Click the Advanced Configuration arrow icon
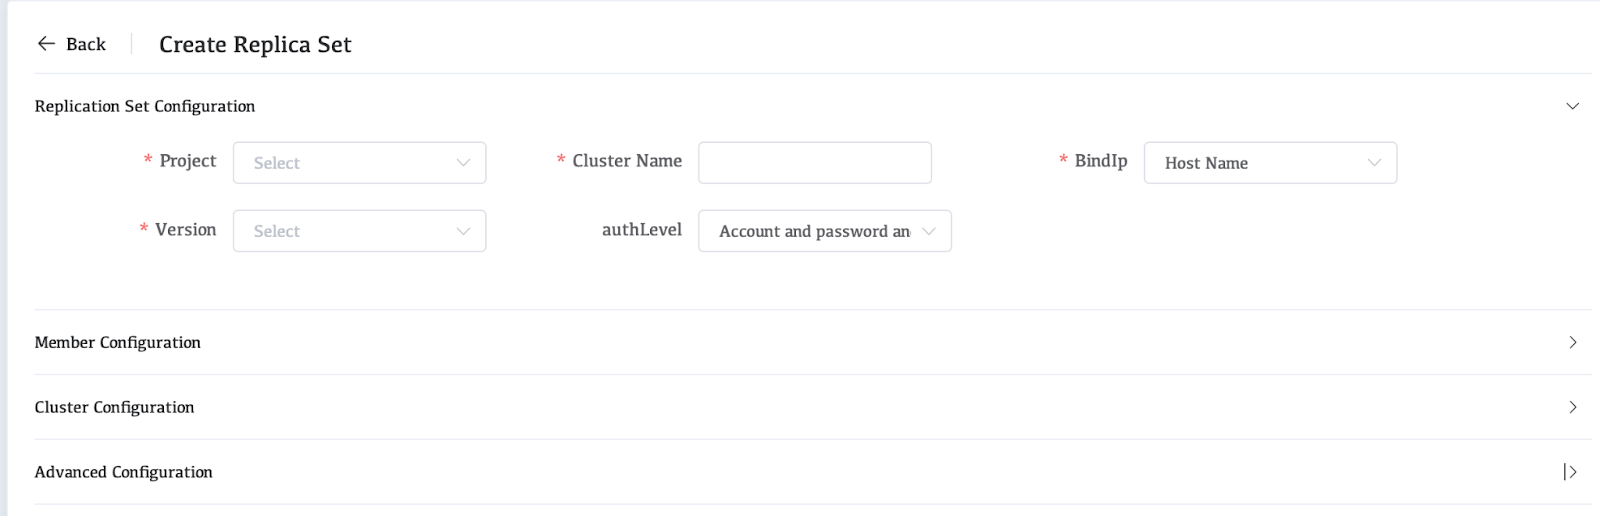The image size is (1600, 516). (x=1570, y=472)
